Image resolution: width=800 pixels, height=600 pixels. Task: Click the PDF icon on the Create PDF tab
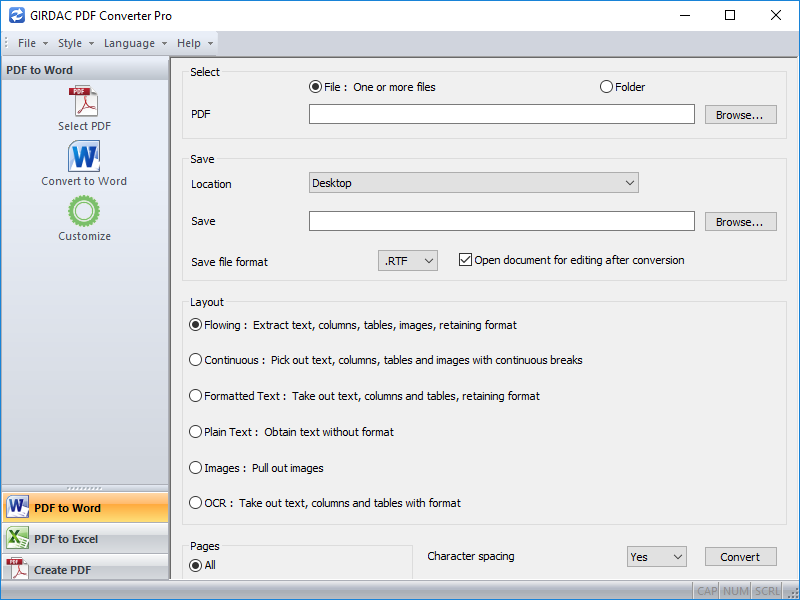pyautogui.click(x=17, y=568)
